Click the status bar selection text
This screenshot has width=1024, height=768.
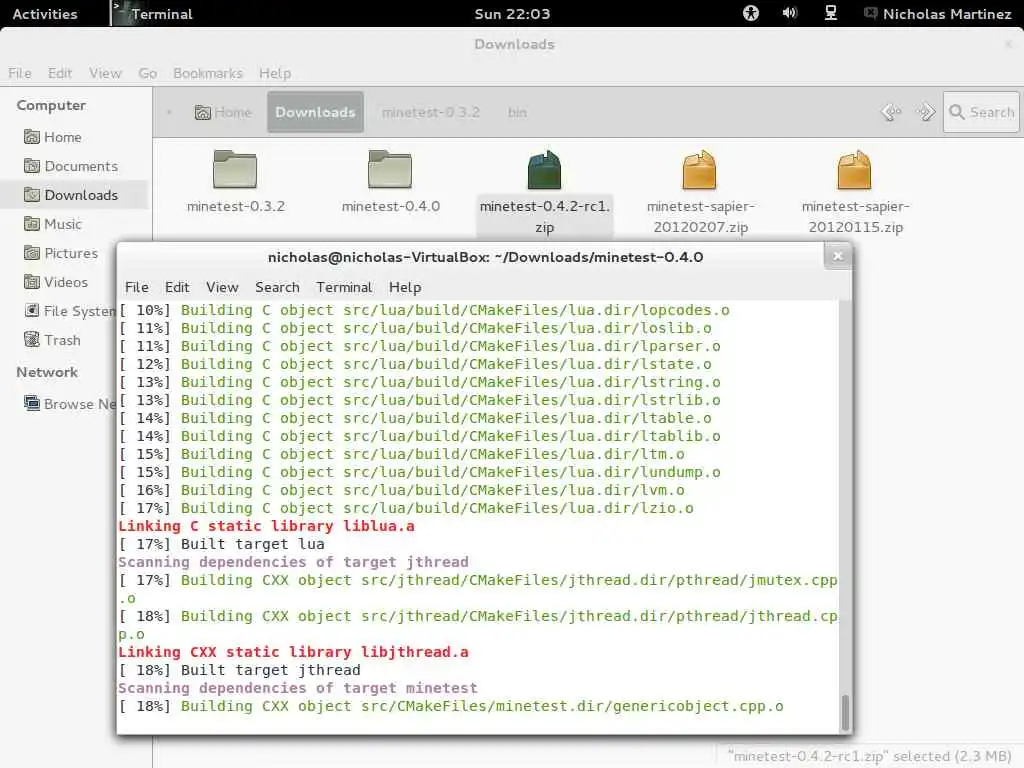[869, 756]
